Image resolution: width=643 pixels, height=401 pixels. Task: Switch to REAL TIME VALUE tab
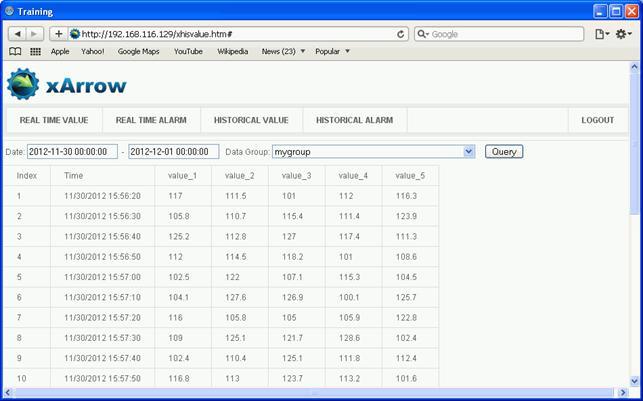pos(54,120)
